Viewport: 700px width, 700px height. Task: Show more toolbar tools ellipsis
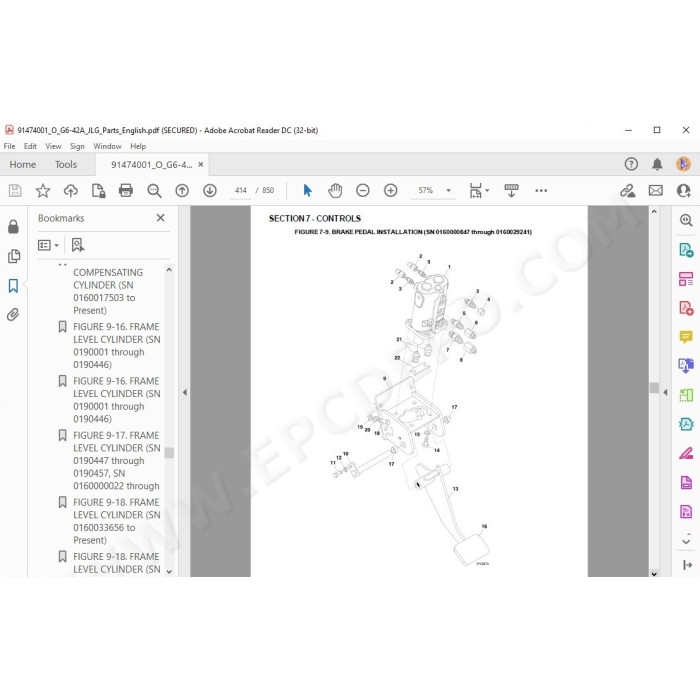pos(541,191)
